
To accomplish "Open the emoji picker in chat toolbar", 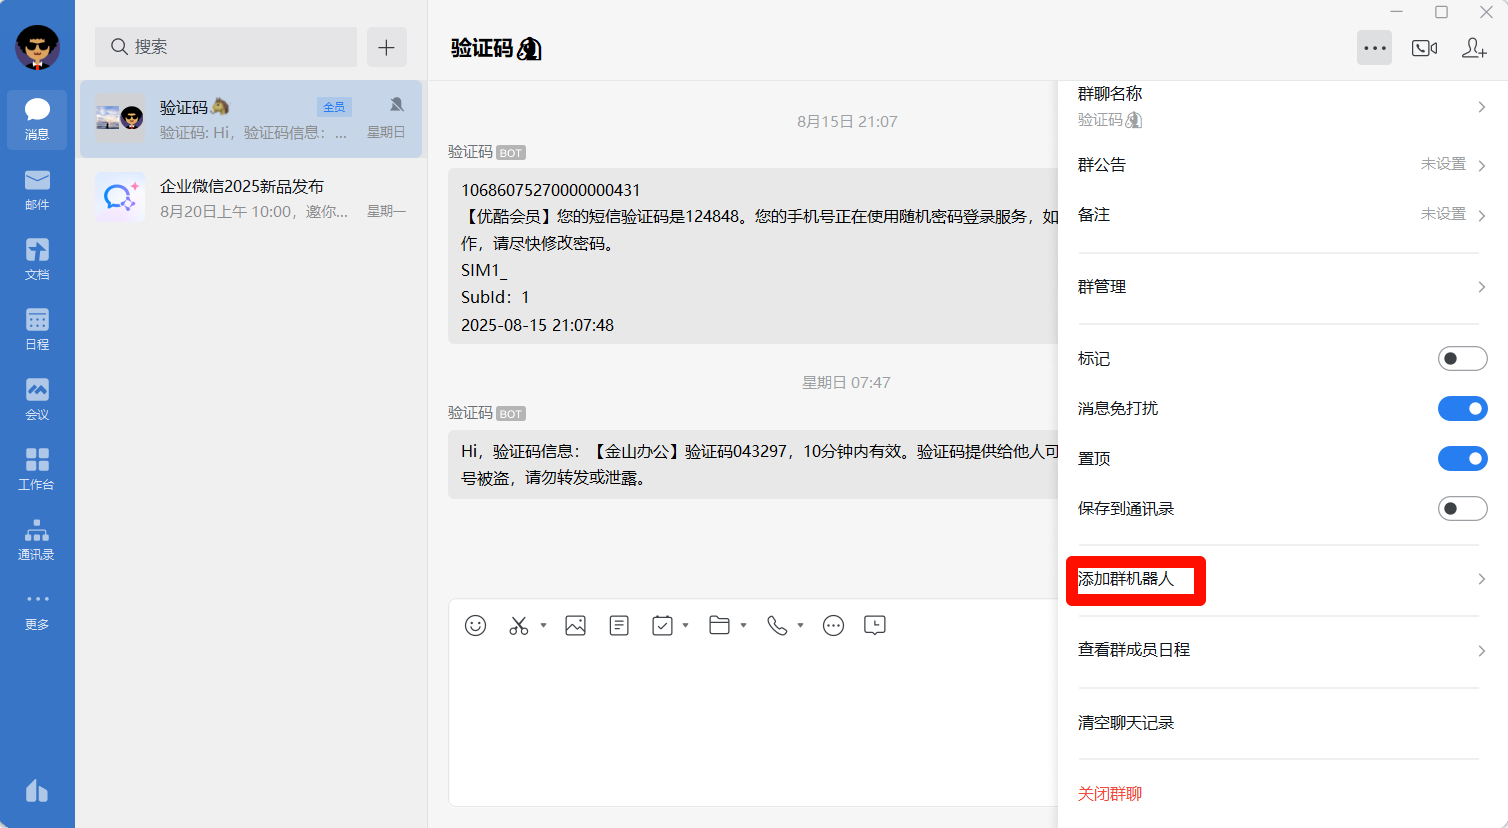I will pyautogui.click(x=476, y=625).
